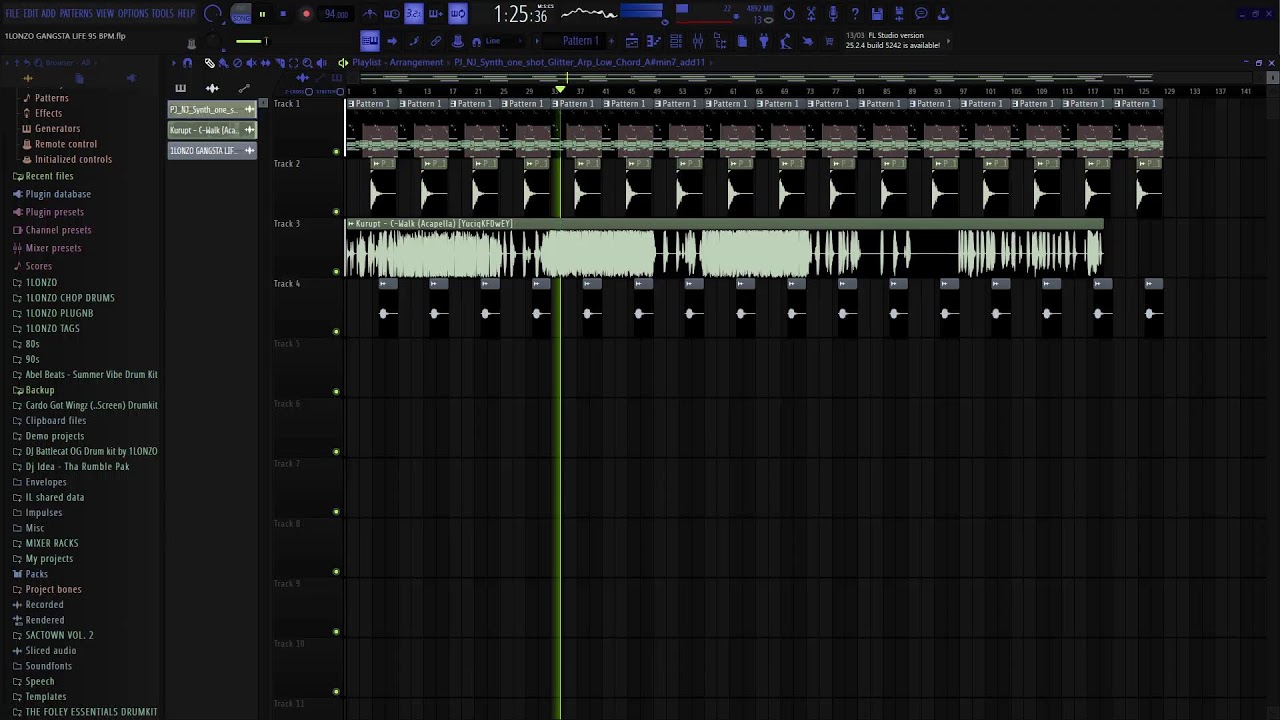Toggle the Pat/Song mode switch
Viewport: 1280px width, 720px height.
coord(241,14)
